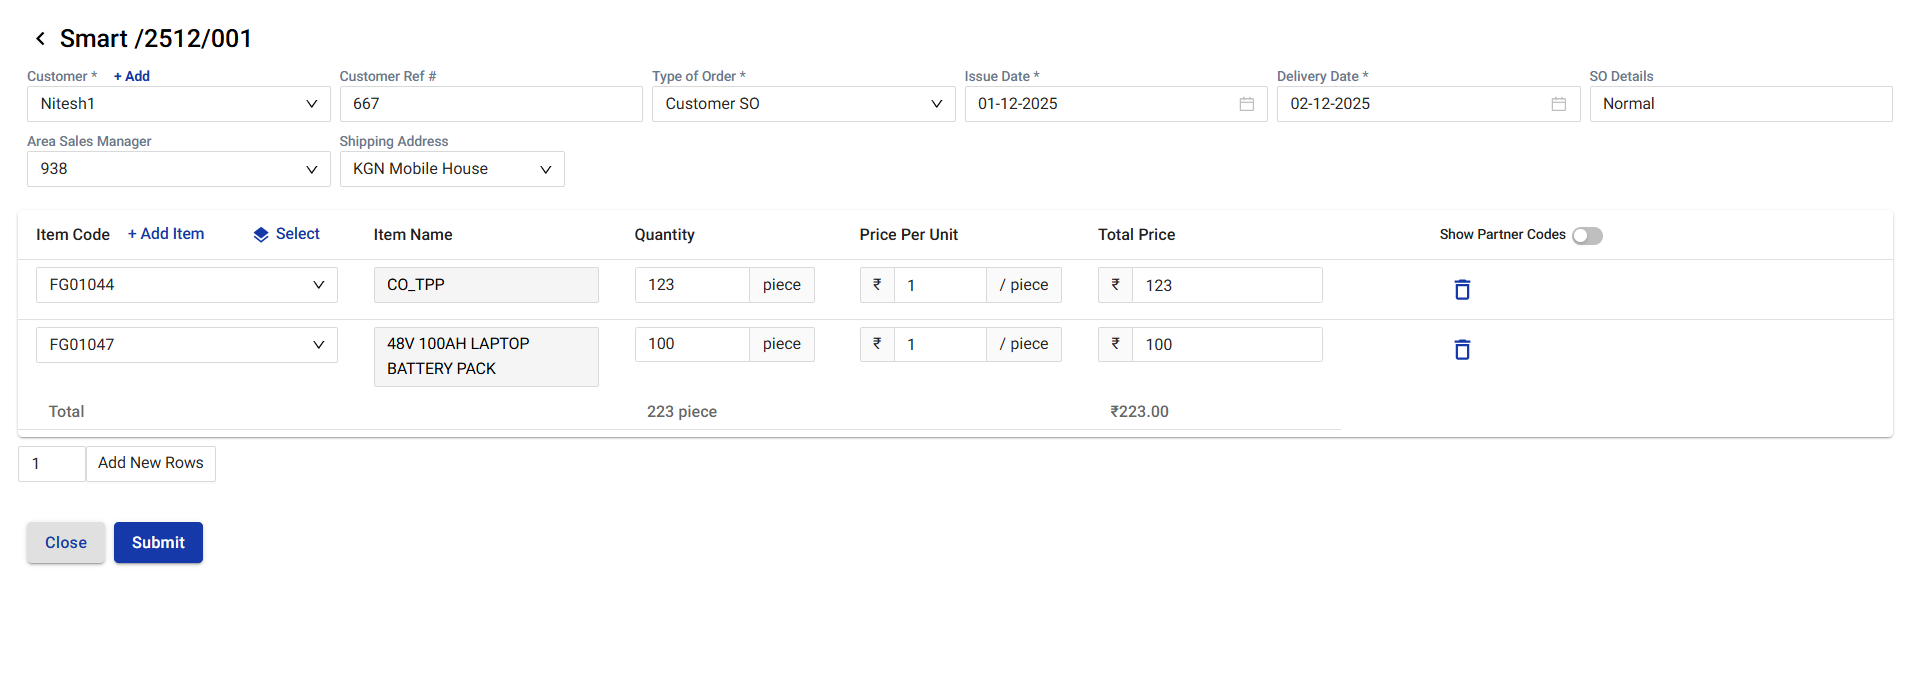Expand the FG01047 item code dropdown

(318, 345)
